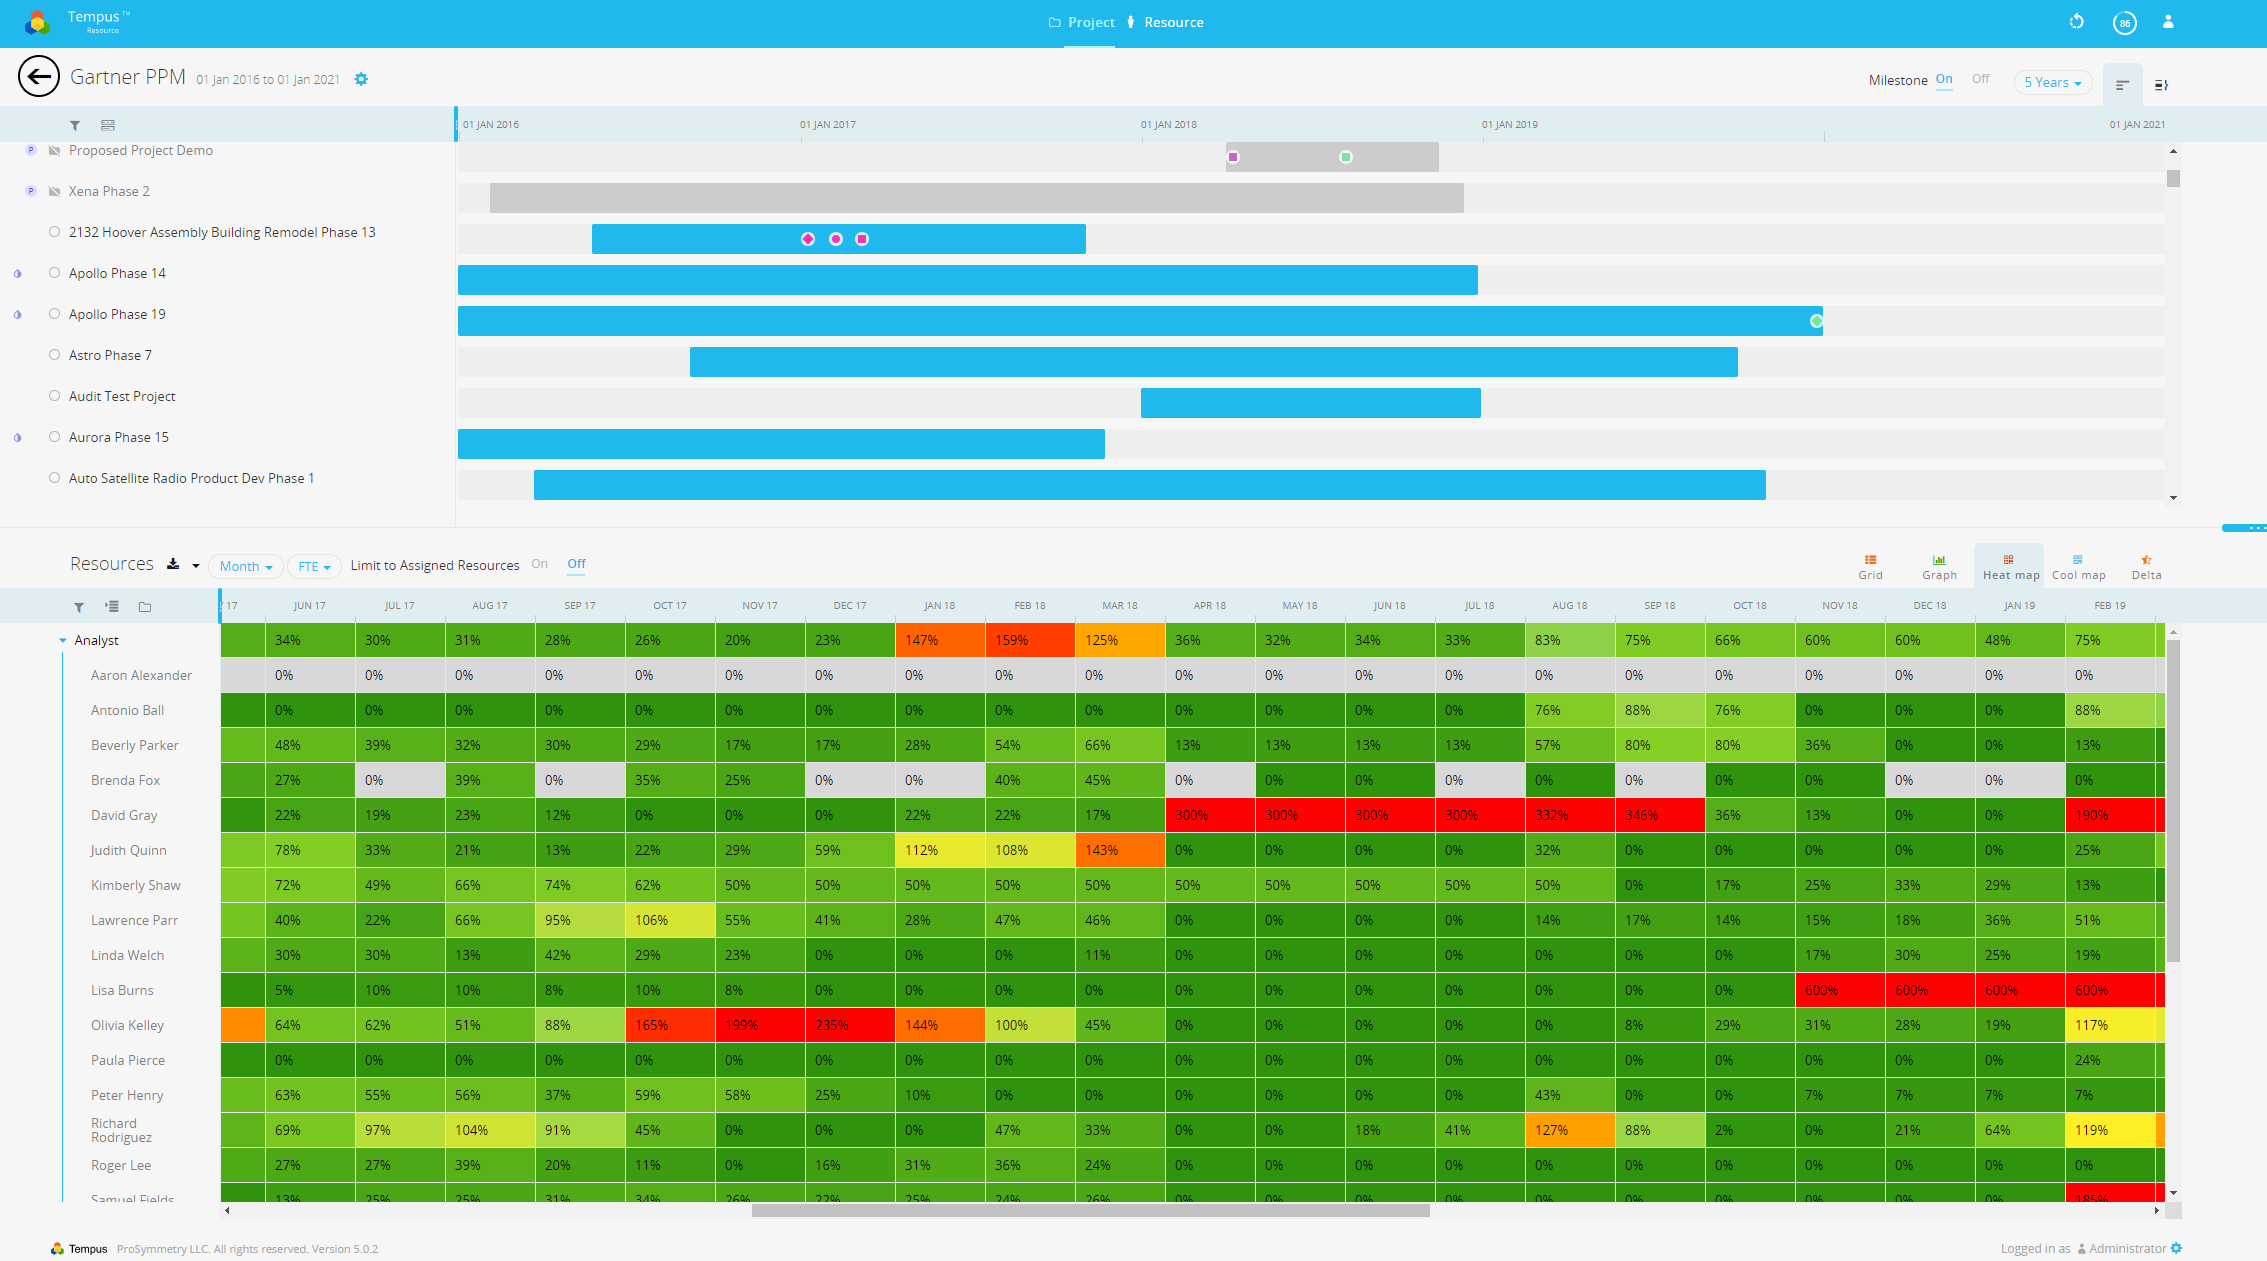
Task: Turn Milestone display Off
Action: pos(1981,79)
